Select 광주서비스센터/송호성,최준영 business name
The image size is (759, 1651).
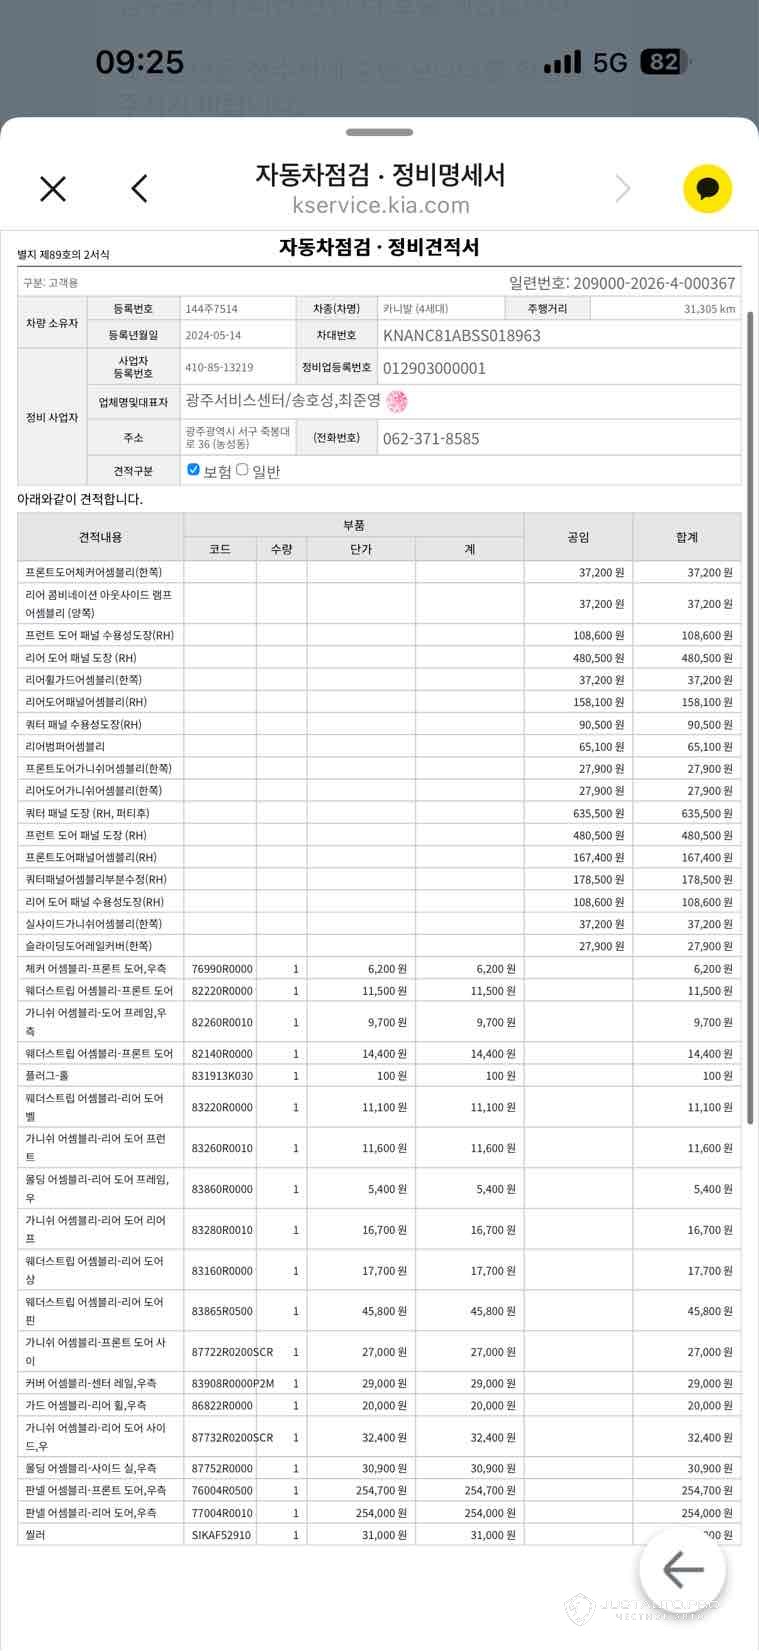(283, 401)
